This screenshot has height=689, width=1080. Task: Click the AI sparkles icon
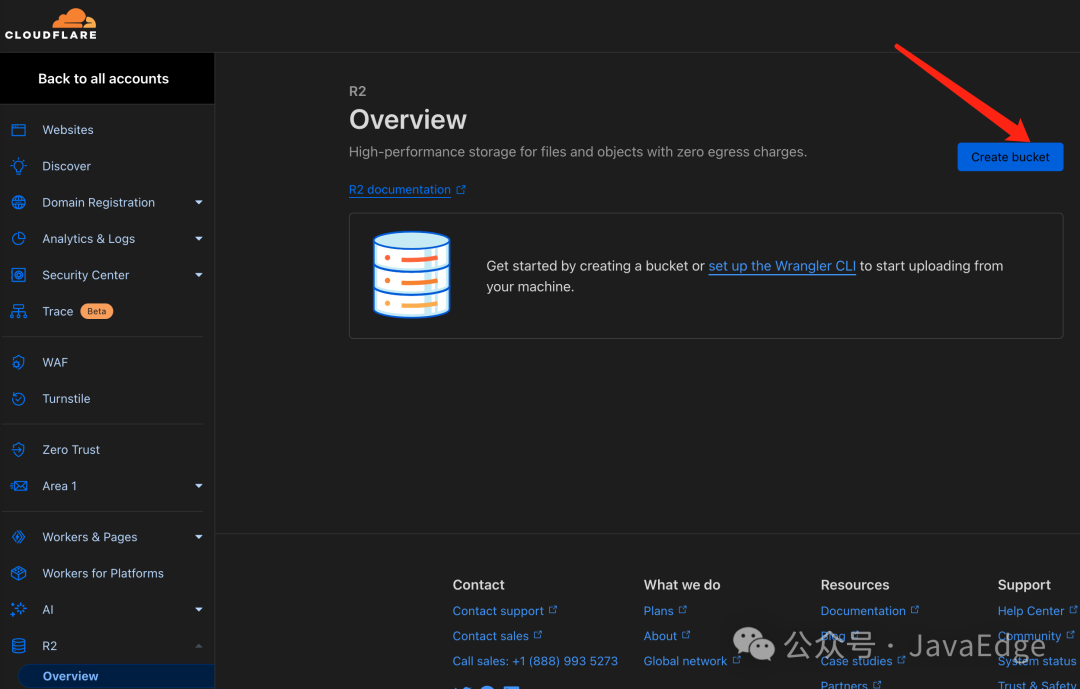tap(19, 609)
